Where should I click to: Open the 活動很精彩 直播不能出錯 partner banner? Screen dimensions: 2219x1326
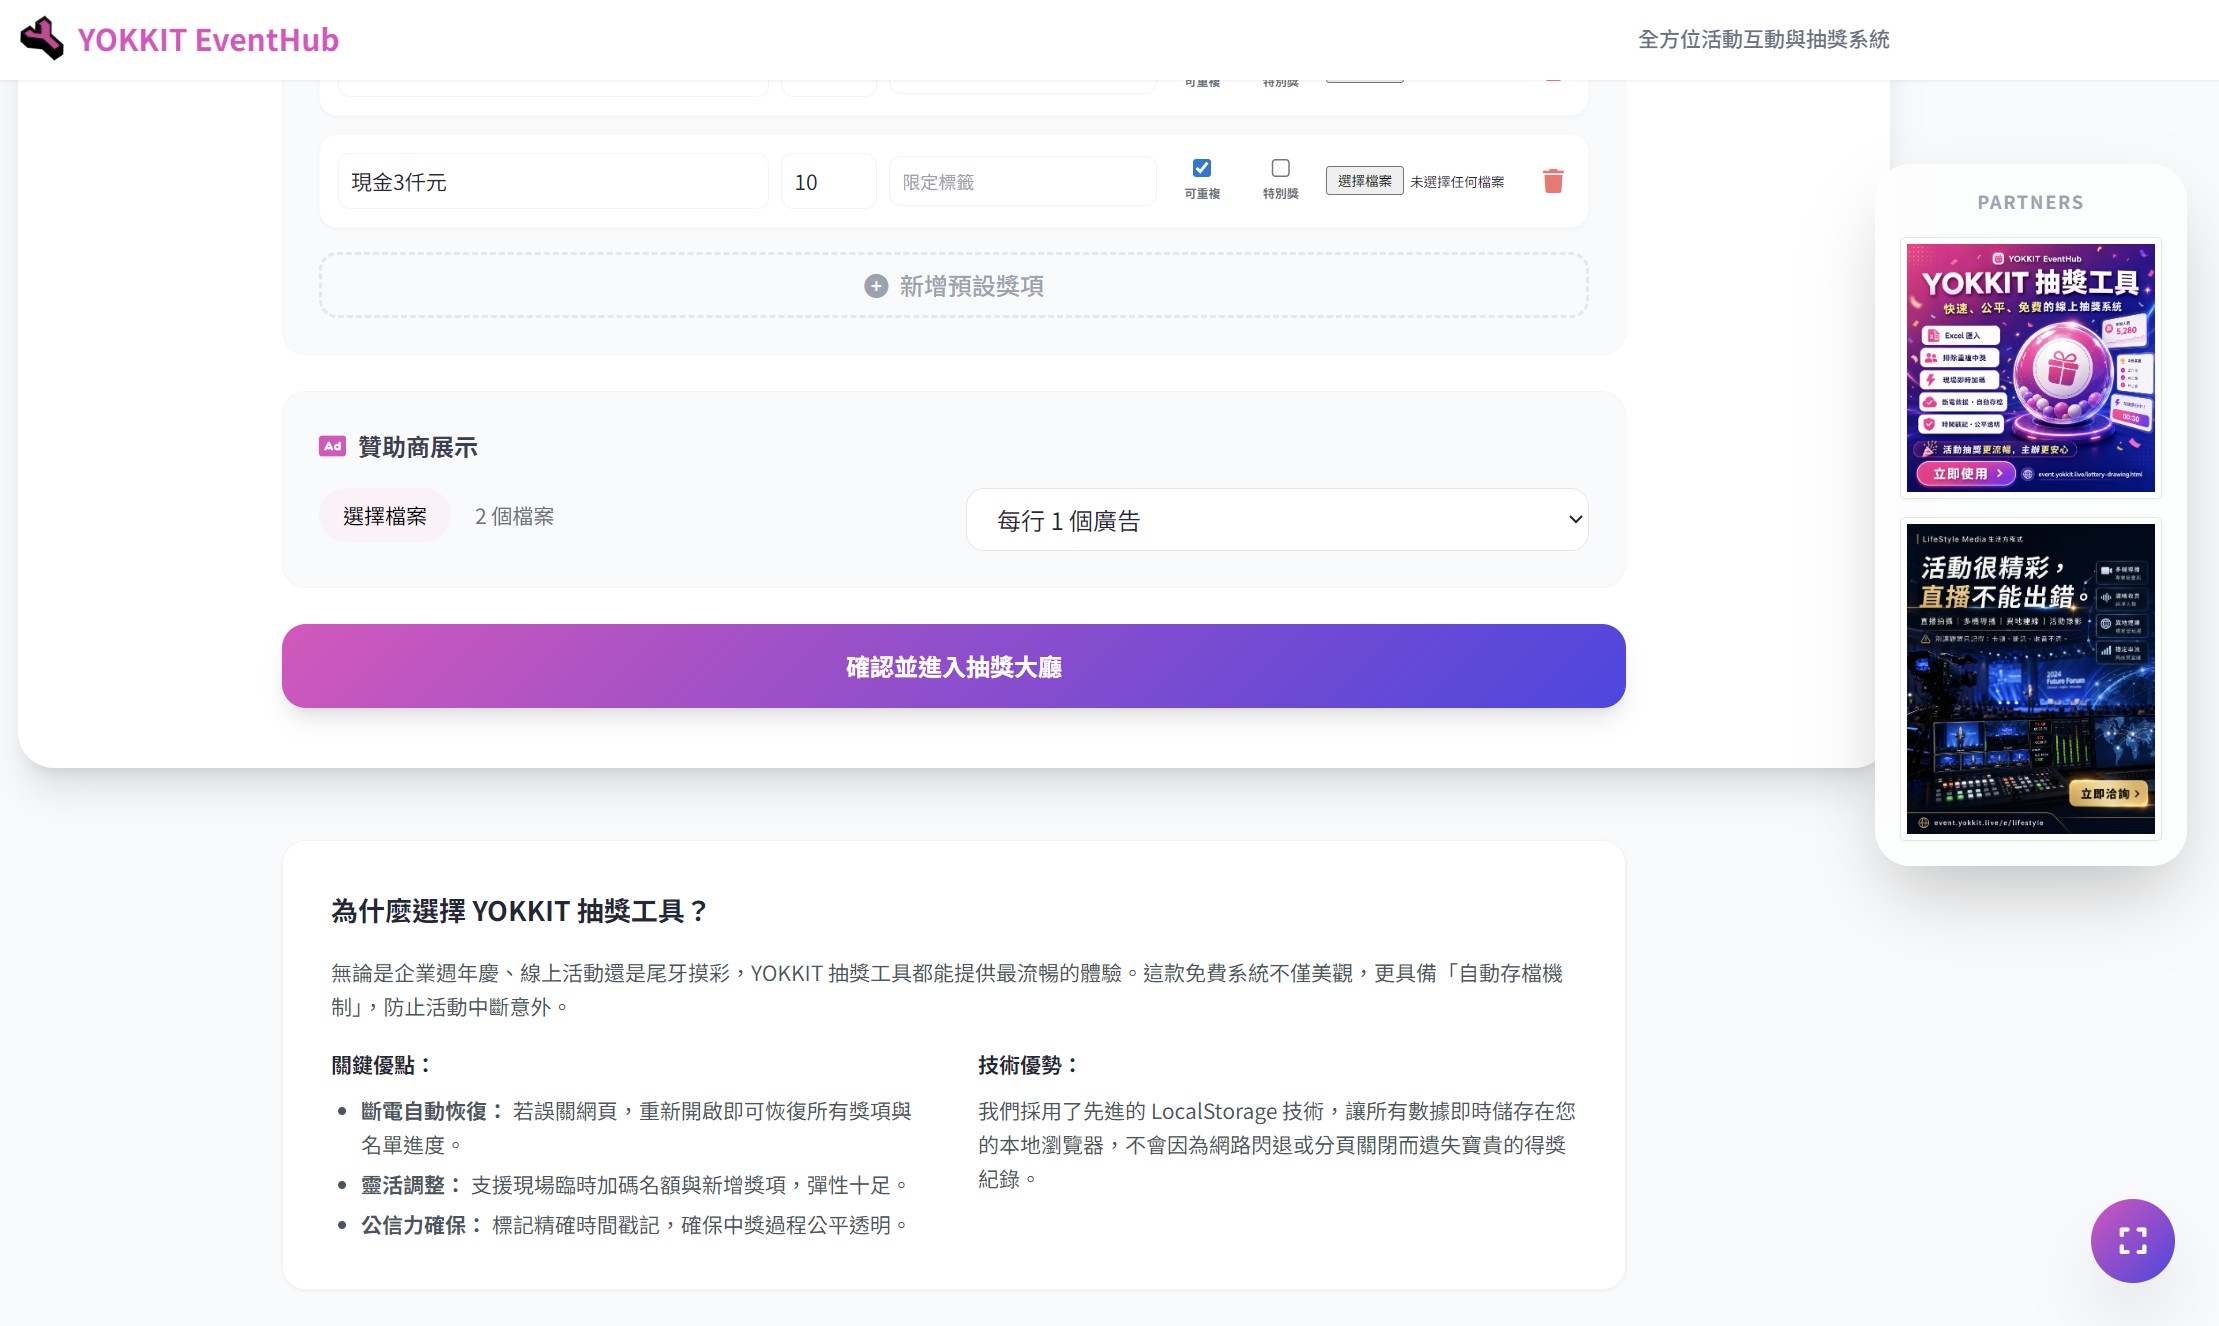click(x=2030, y=679)
